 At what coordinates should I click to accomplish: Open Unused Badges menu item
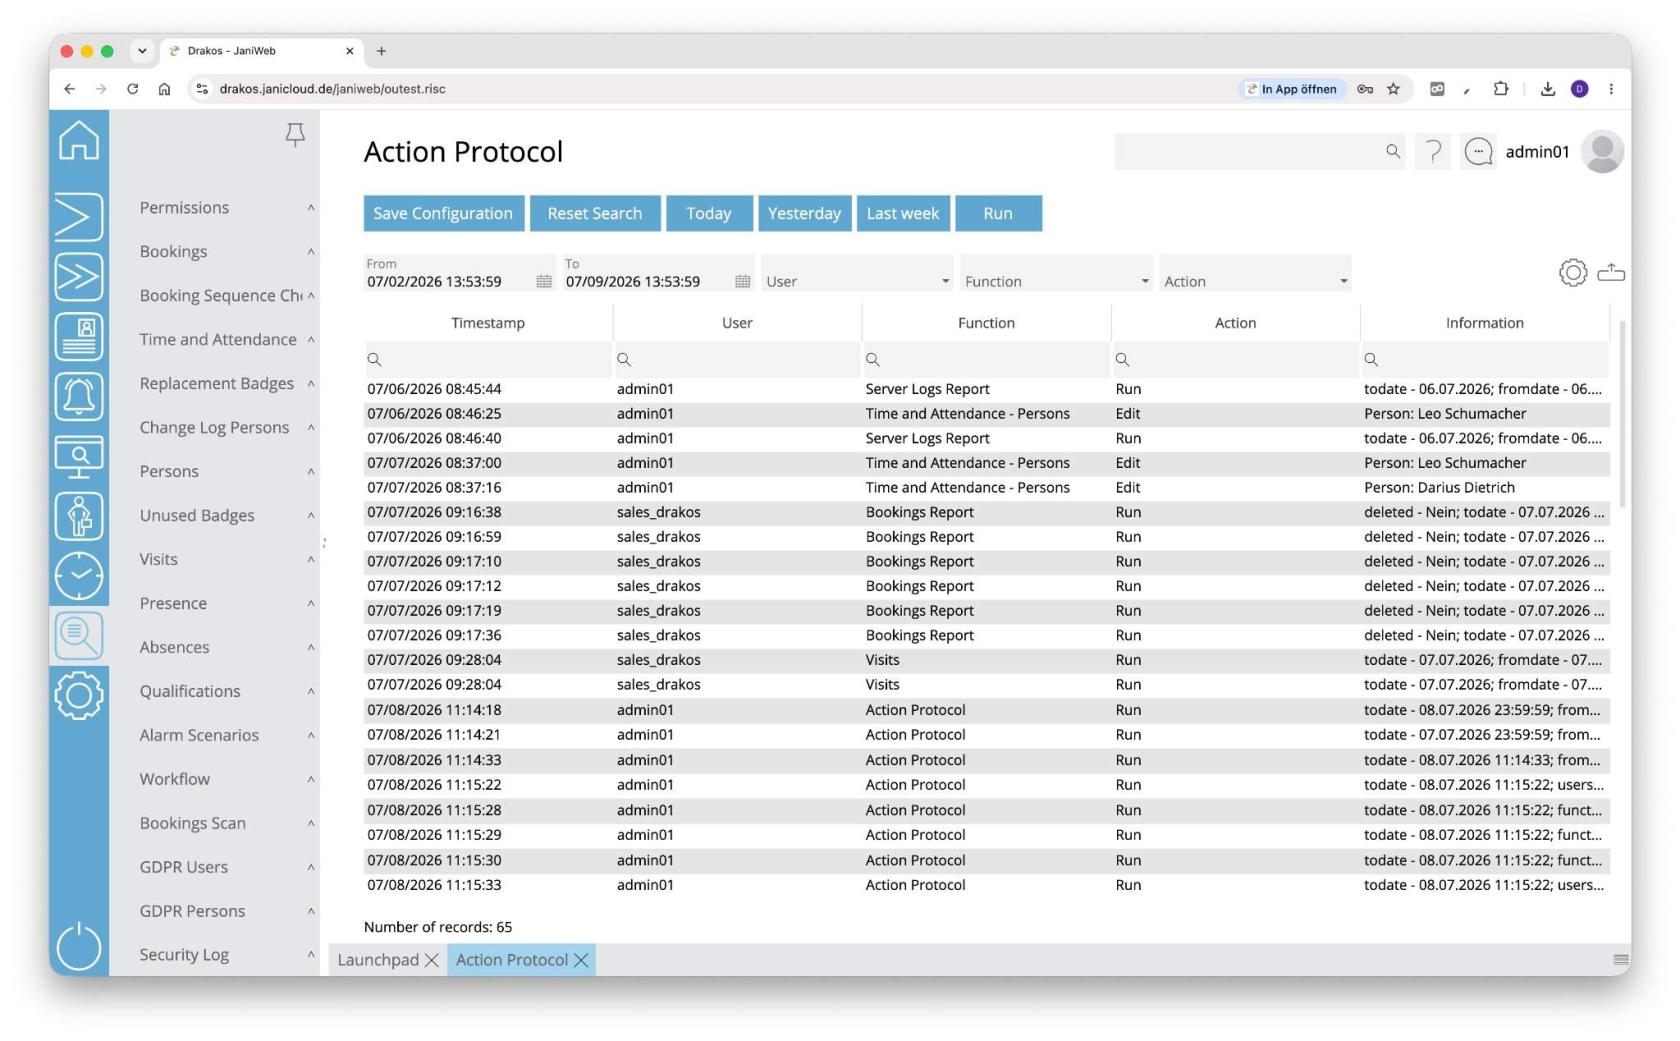[x=197, y=516]
